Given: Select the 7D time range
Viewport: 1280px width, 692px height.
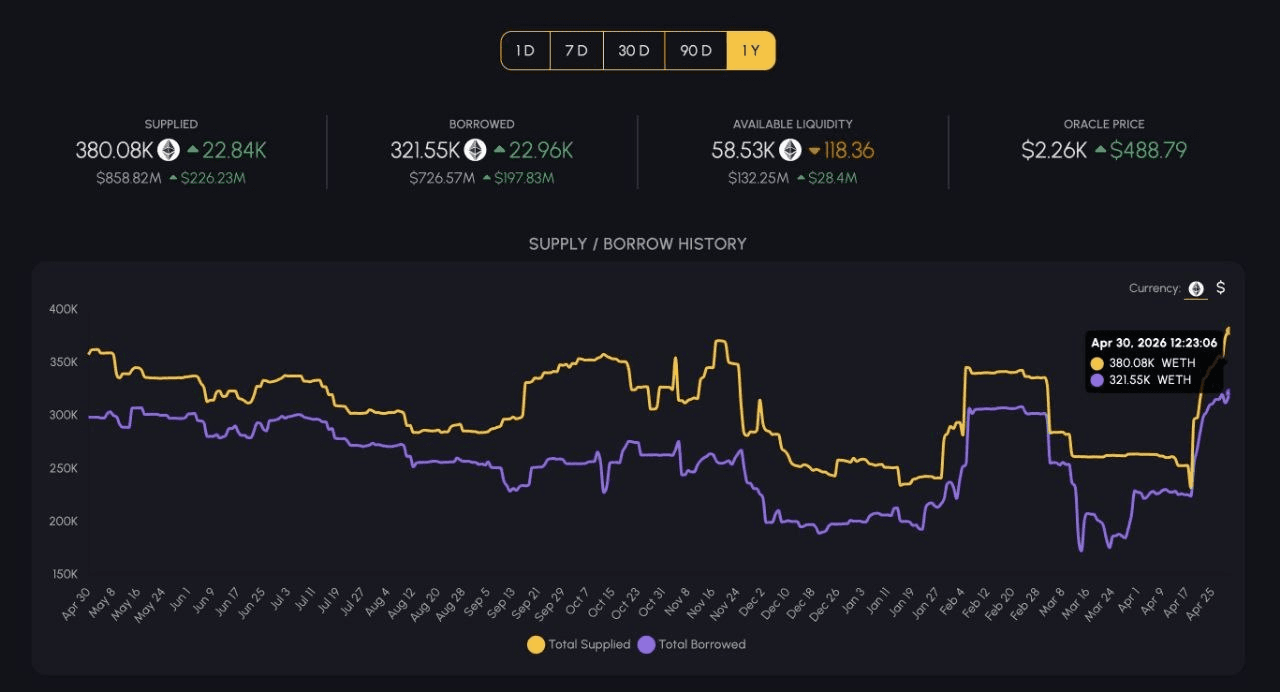Looking at the screenshot, I should click(x=577, y=51).
